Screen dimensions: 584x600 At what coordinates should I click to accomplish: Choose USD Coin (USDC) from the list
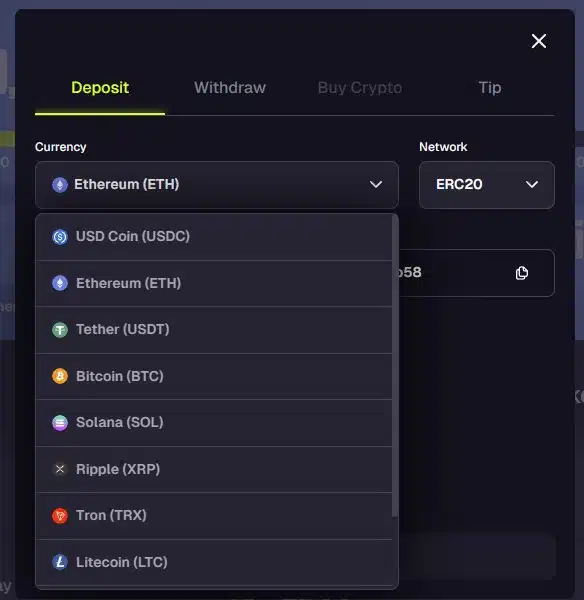pyautogui.click(x=214, y=237)
